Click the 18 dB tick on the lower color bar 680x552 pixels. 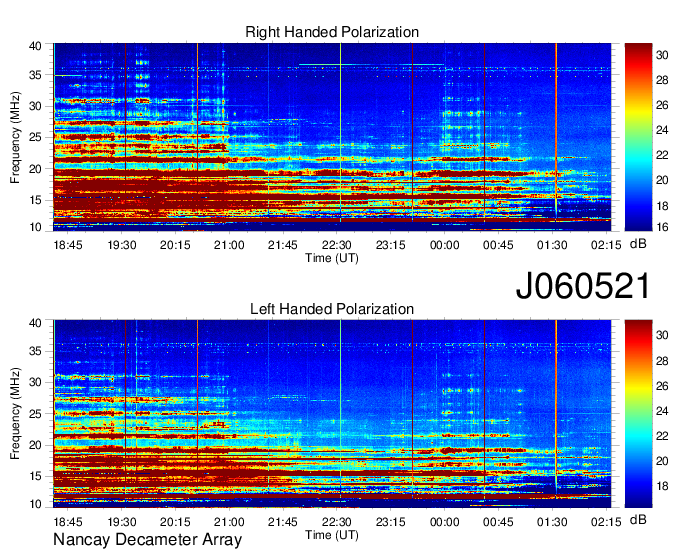tap(662, 486)
